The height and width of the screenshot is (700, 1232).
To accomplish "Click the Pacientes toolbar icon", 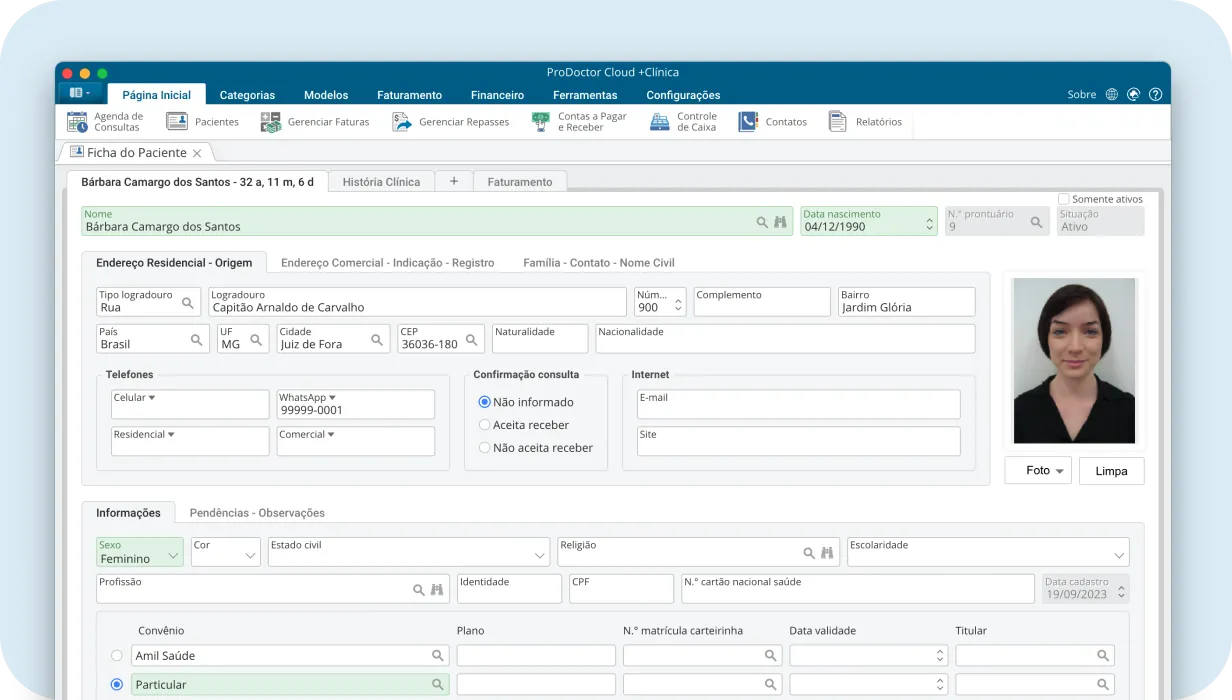I will tap(177, 122).
